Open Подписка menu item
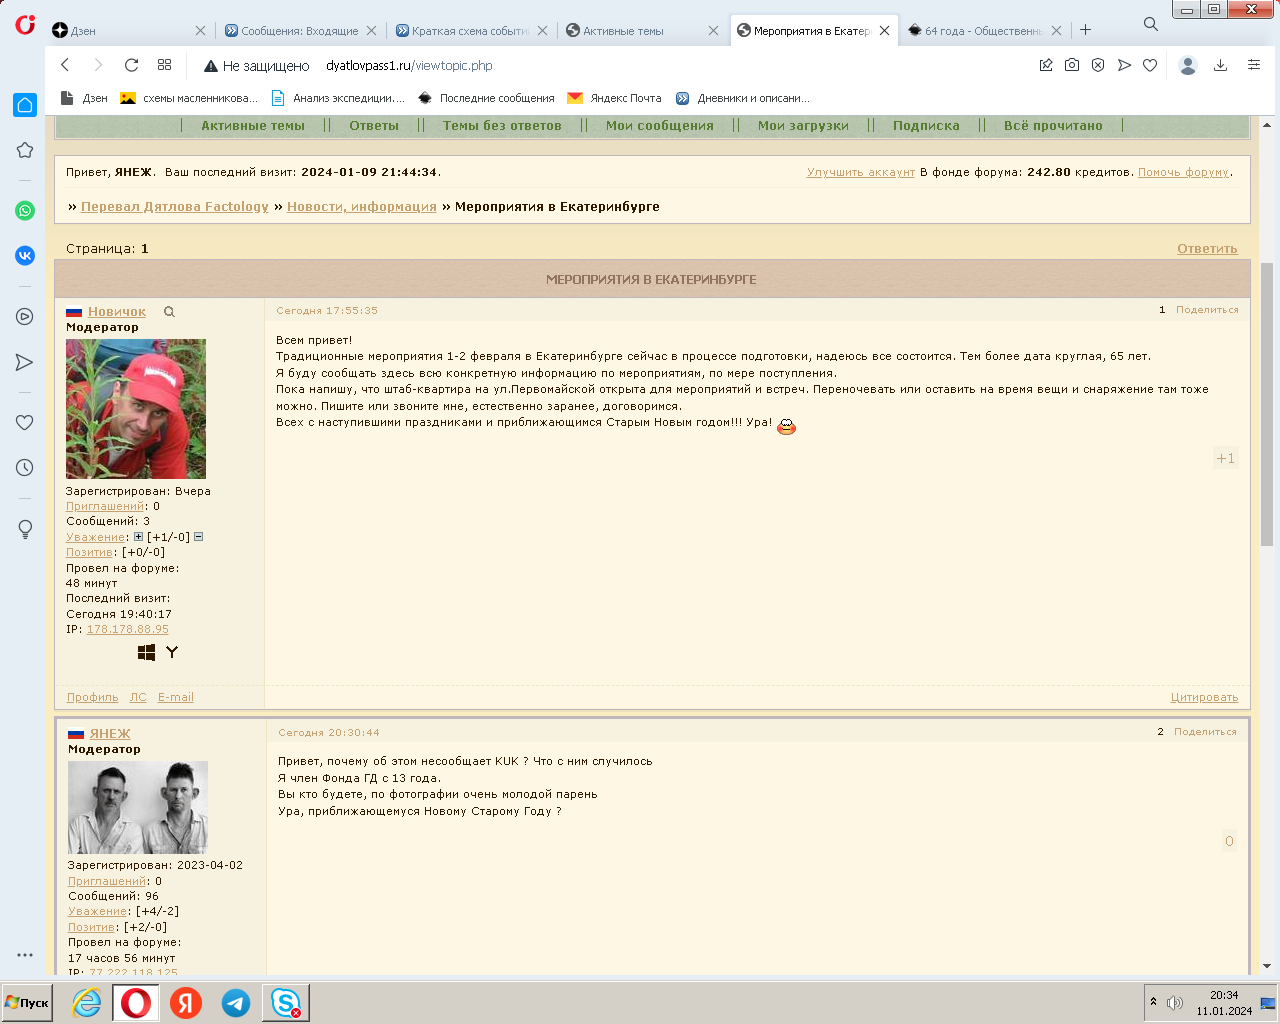Image resolution: width=1280 pixels, height=1024 pixels. pyautogui.click(x=926, y=126)
